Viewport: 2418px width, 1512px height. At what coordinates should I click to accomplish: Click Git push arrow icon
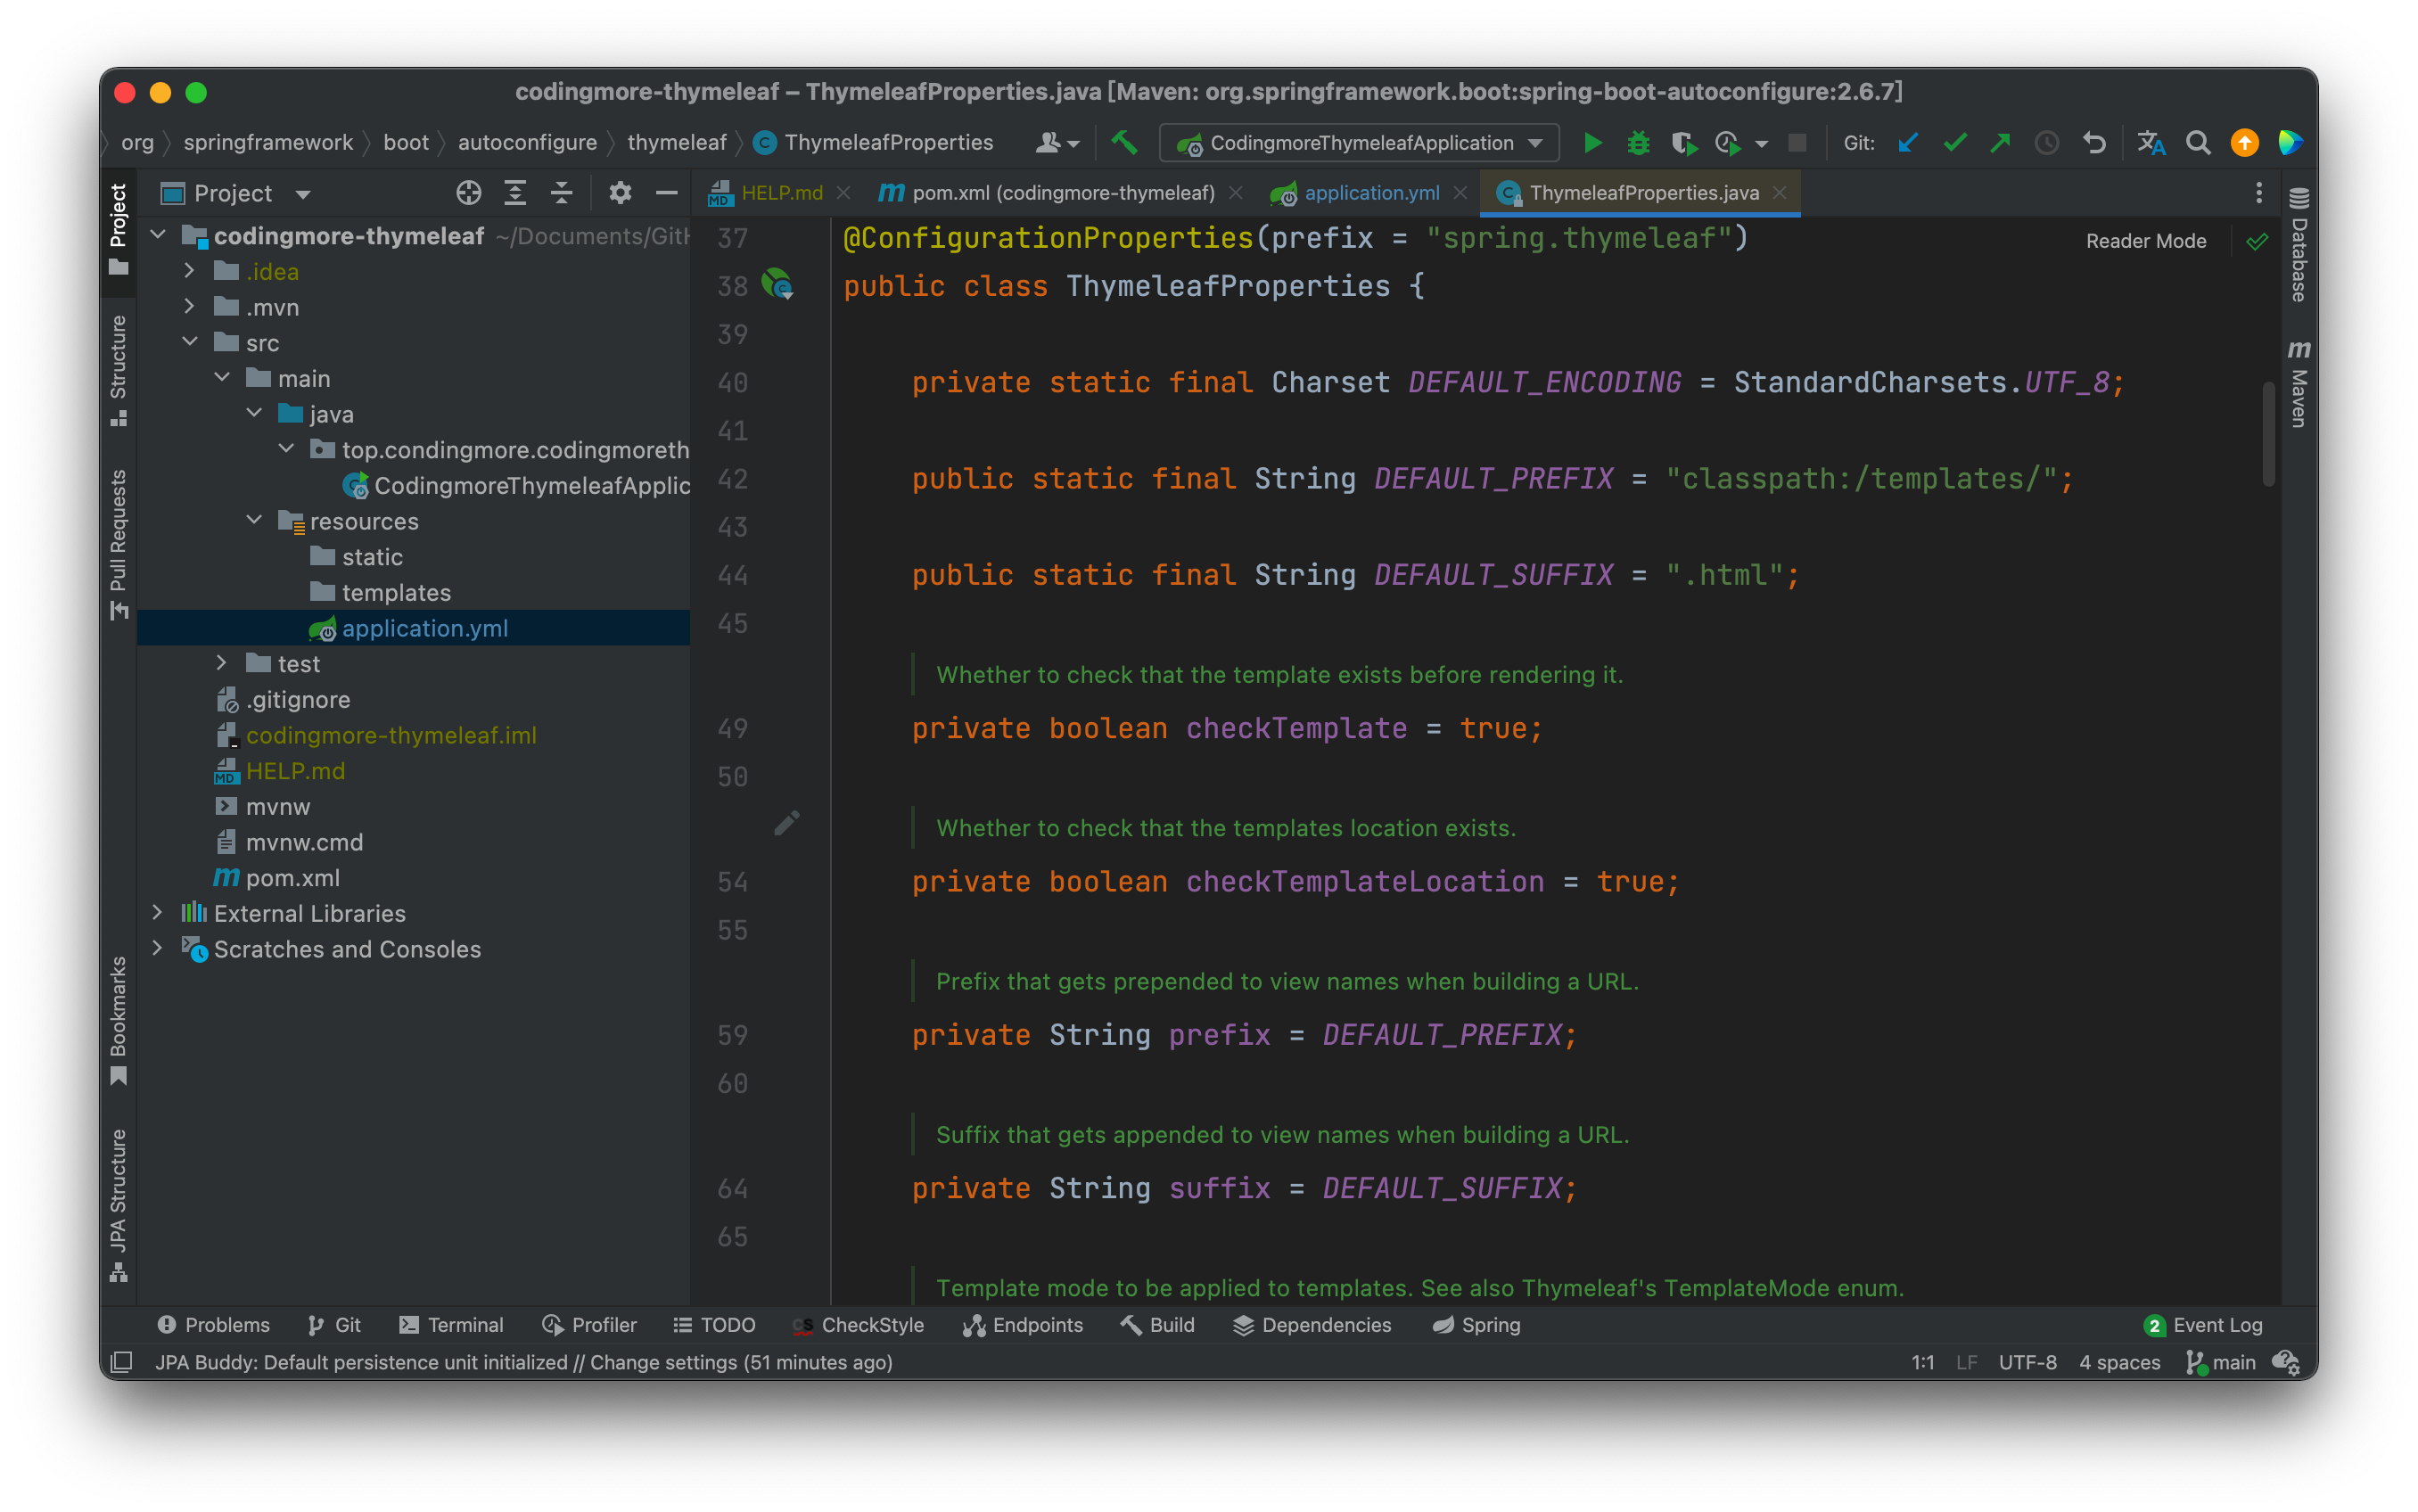[x=2000, y=143]
